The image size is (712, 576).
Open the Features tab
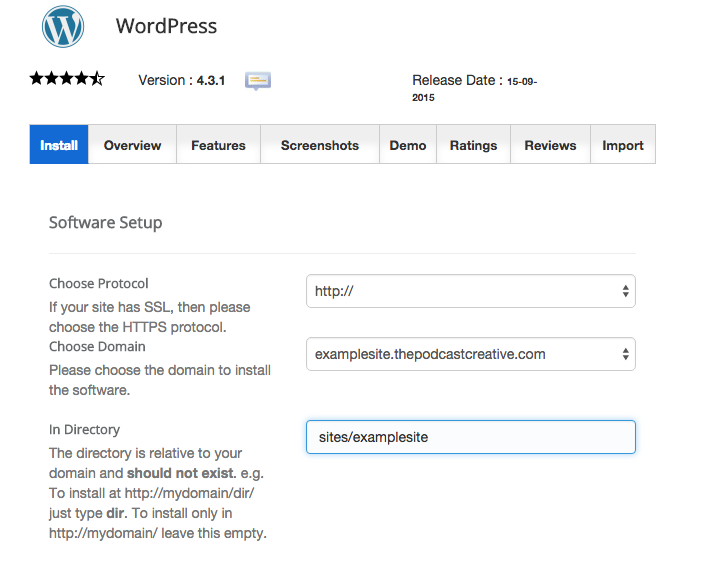pyautogui.click(x=218, y=144)
